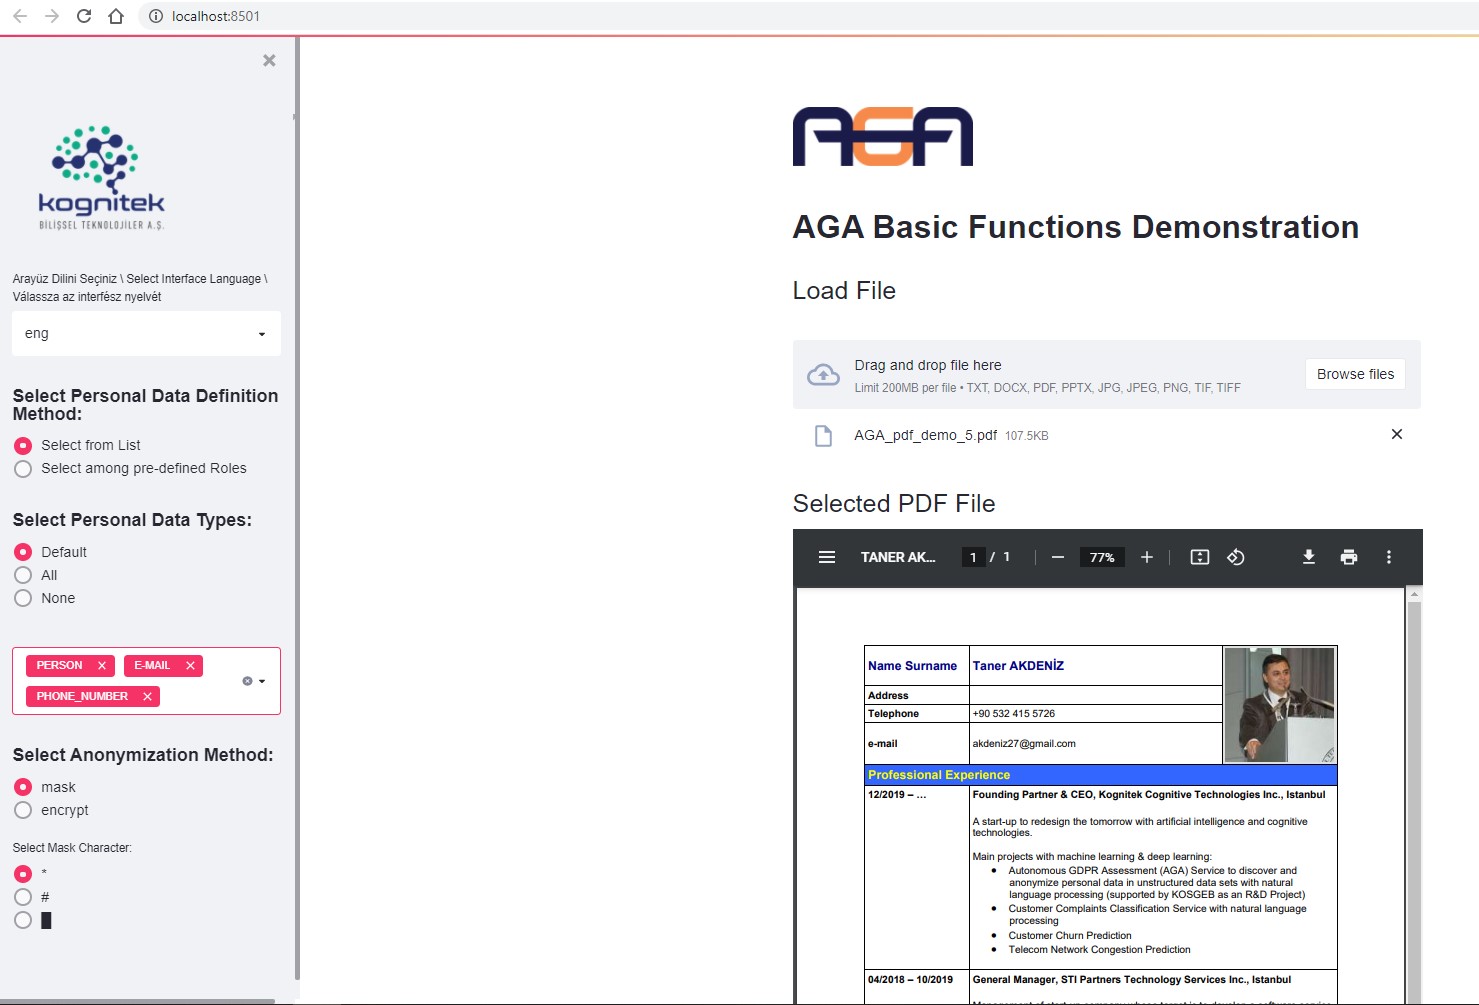Select All personal data types
1479x1005 pixels.
(36, 575)
